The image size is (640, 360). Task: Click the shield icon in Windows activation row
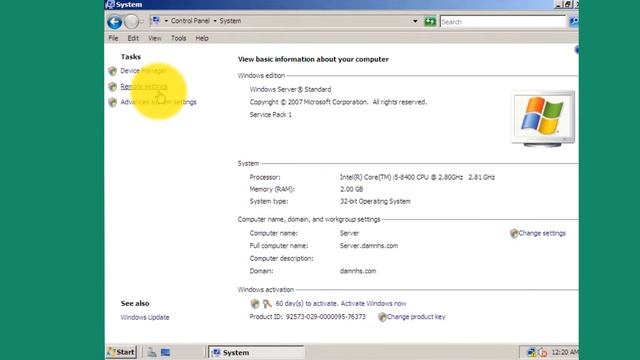coord(255,304)
